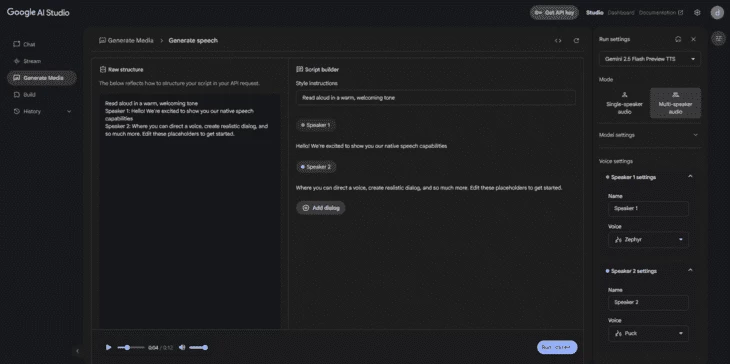
Task: Click the Raw structure text area
Action: coord(190,212)
